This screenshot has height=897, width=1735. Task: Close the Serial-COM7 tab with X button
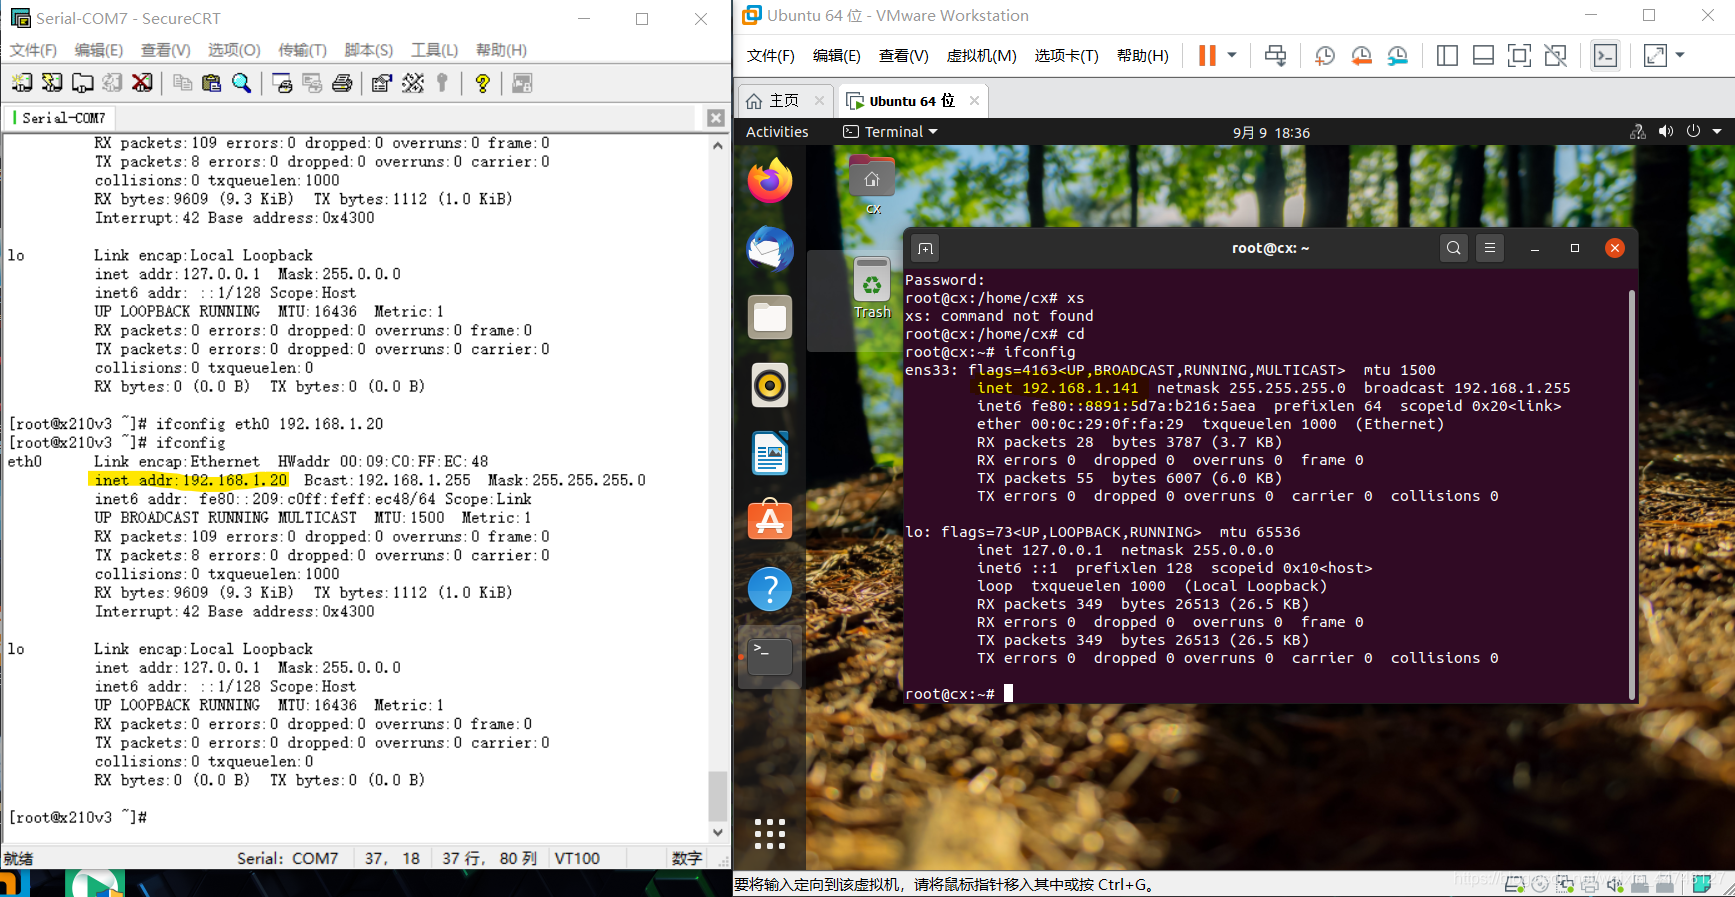[x=716, y=118]
